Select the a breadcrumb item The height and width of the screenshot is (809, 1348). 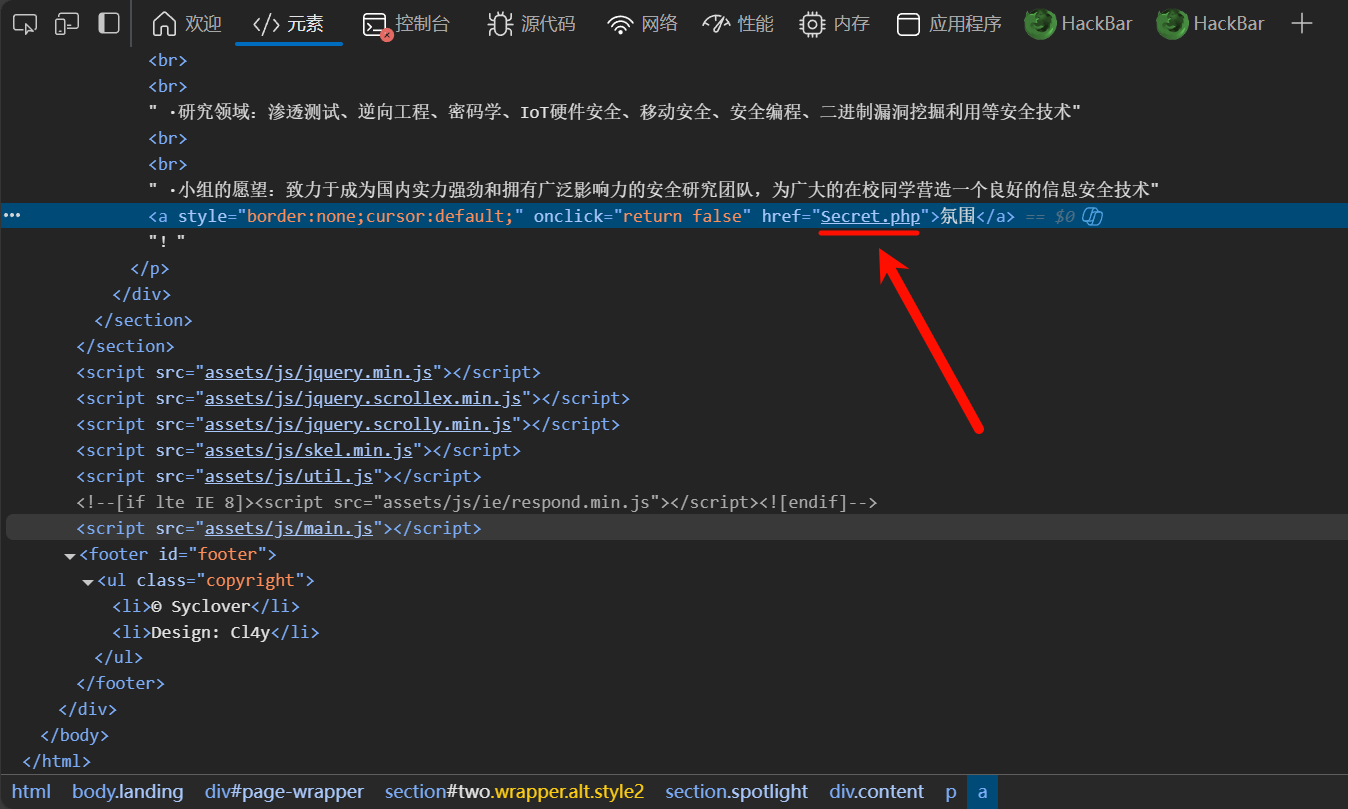[x=982, y=791]
